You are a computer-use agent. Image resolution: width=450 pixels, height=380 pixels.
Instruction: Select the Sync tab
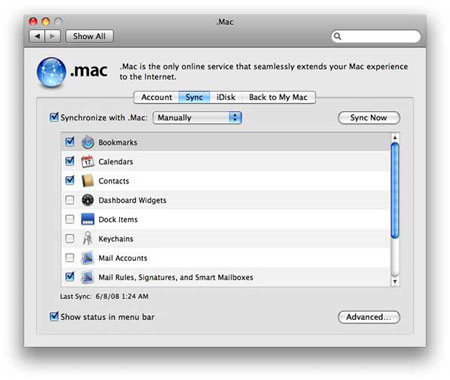coord(194,97)
